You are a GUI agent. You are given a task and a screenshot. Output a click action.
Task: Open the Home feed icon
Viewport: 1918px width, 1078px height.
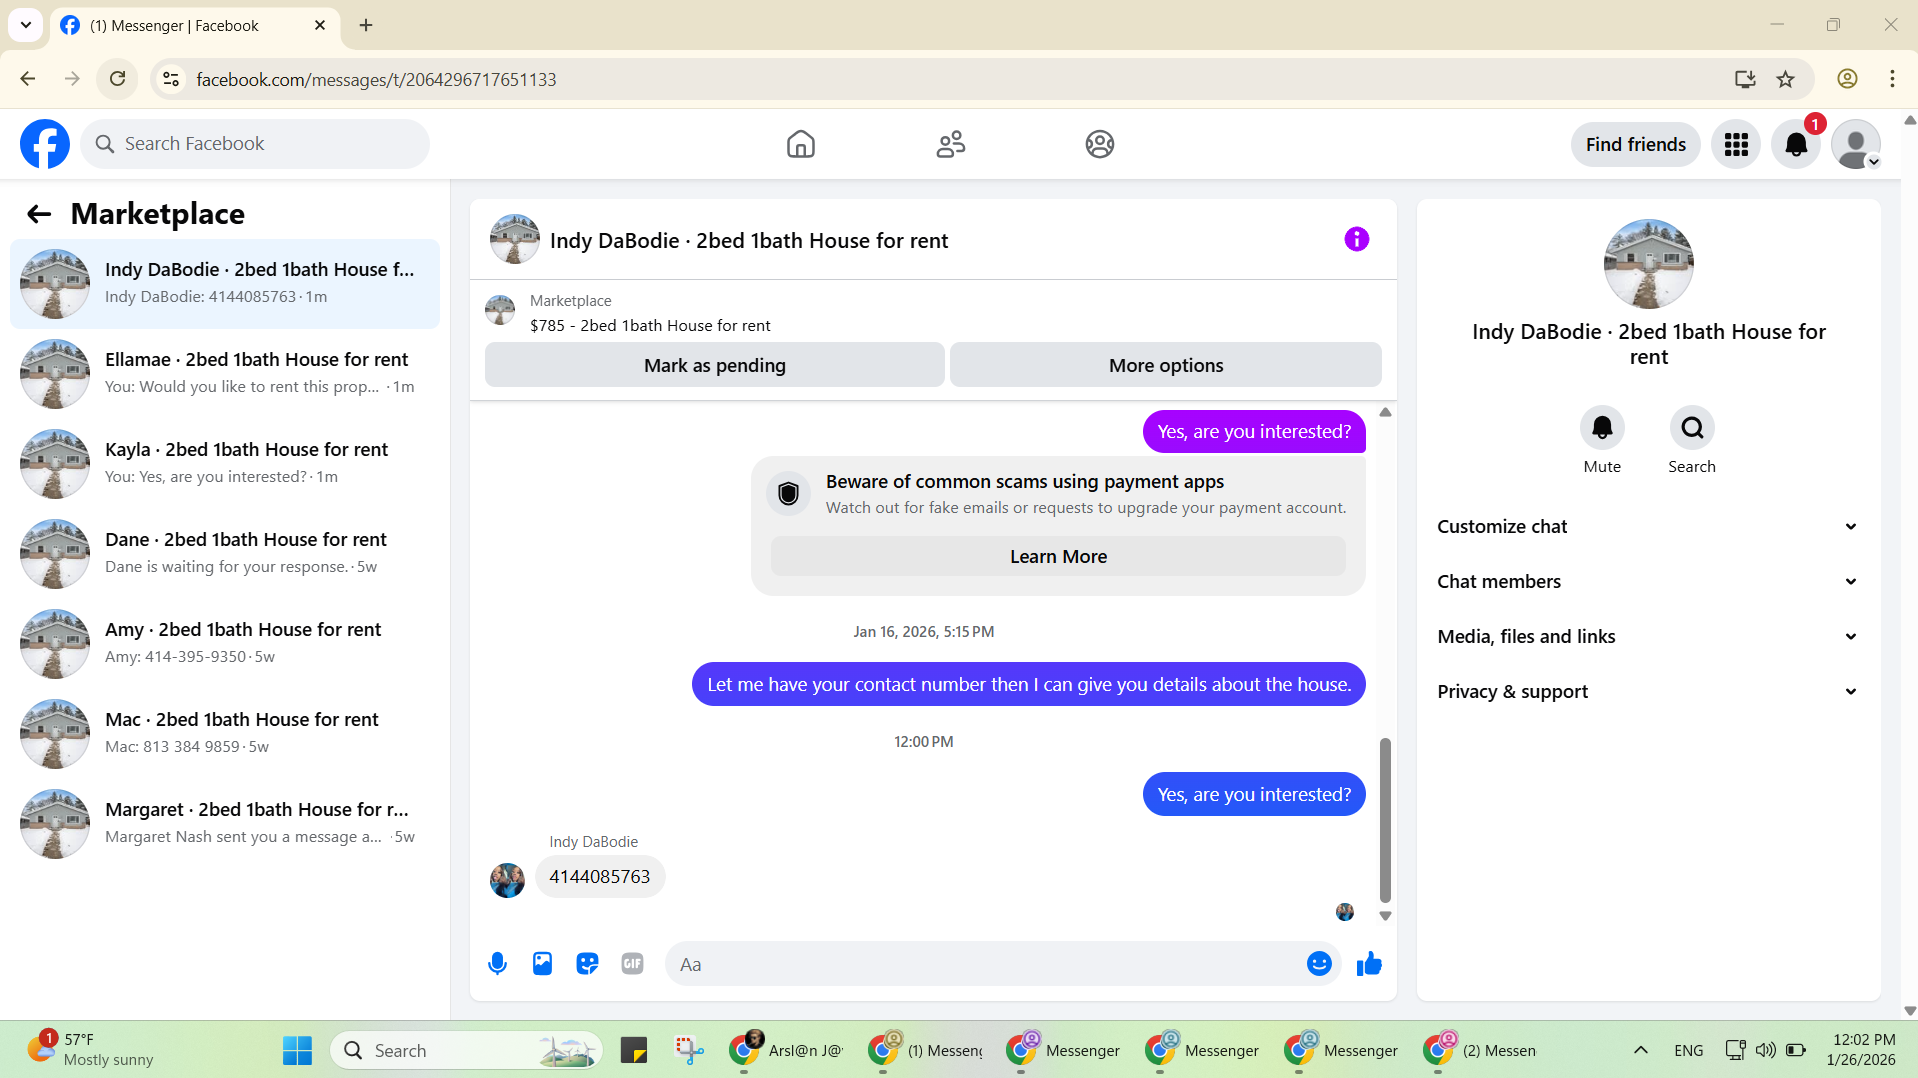click(800, 144)
